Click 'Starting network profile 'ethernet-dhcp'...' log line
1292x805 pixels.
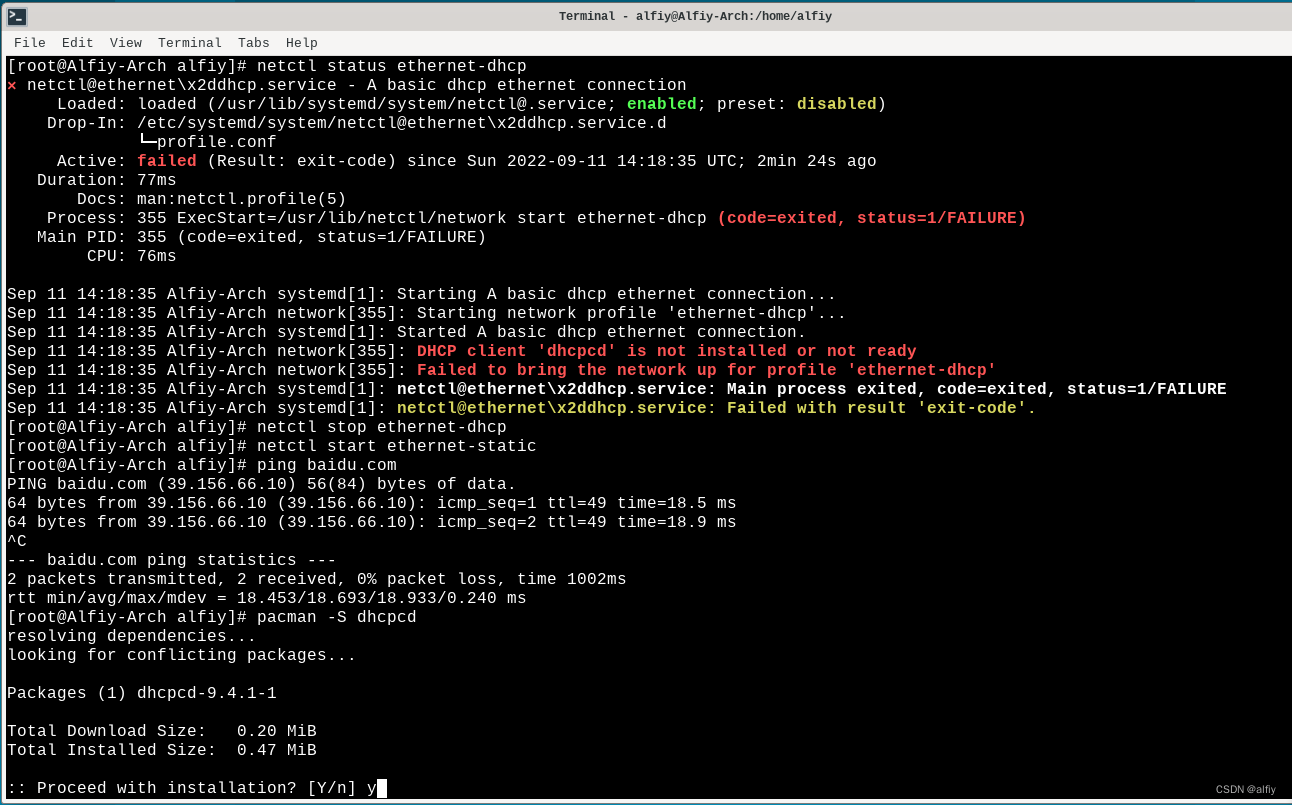pos(426,313)
